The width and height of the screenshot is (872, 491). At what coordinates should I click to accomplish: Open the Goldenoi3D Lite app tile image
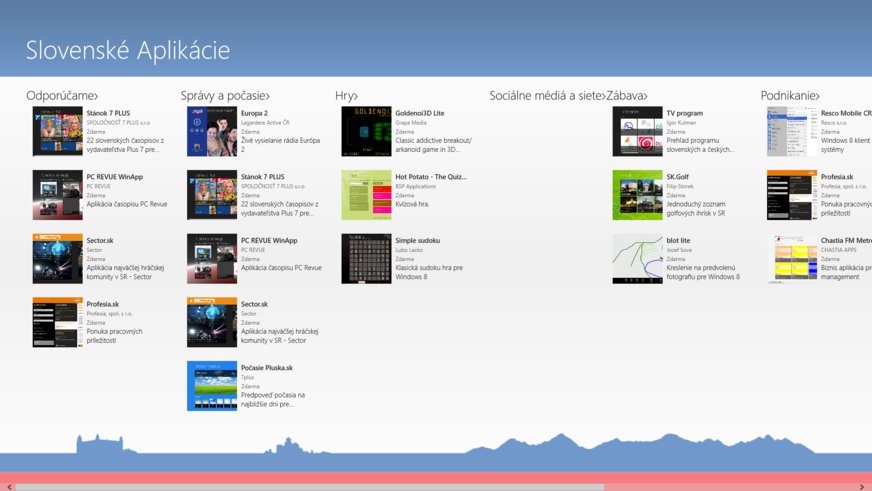pos(366,131)
